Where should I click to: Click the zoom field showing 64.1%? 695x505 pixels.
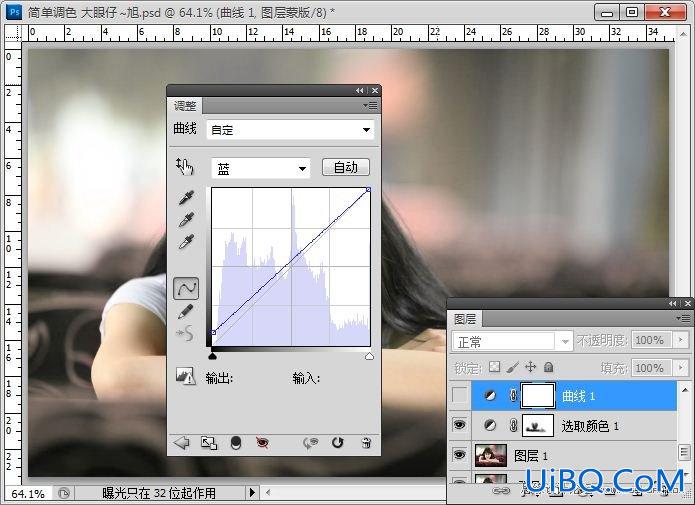[x=28, y=493]
